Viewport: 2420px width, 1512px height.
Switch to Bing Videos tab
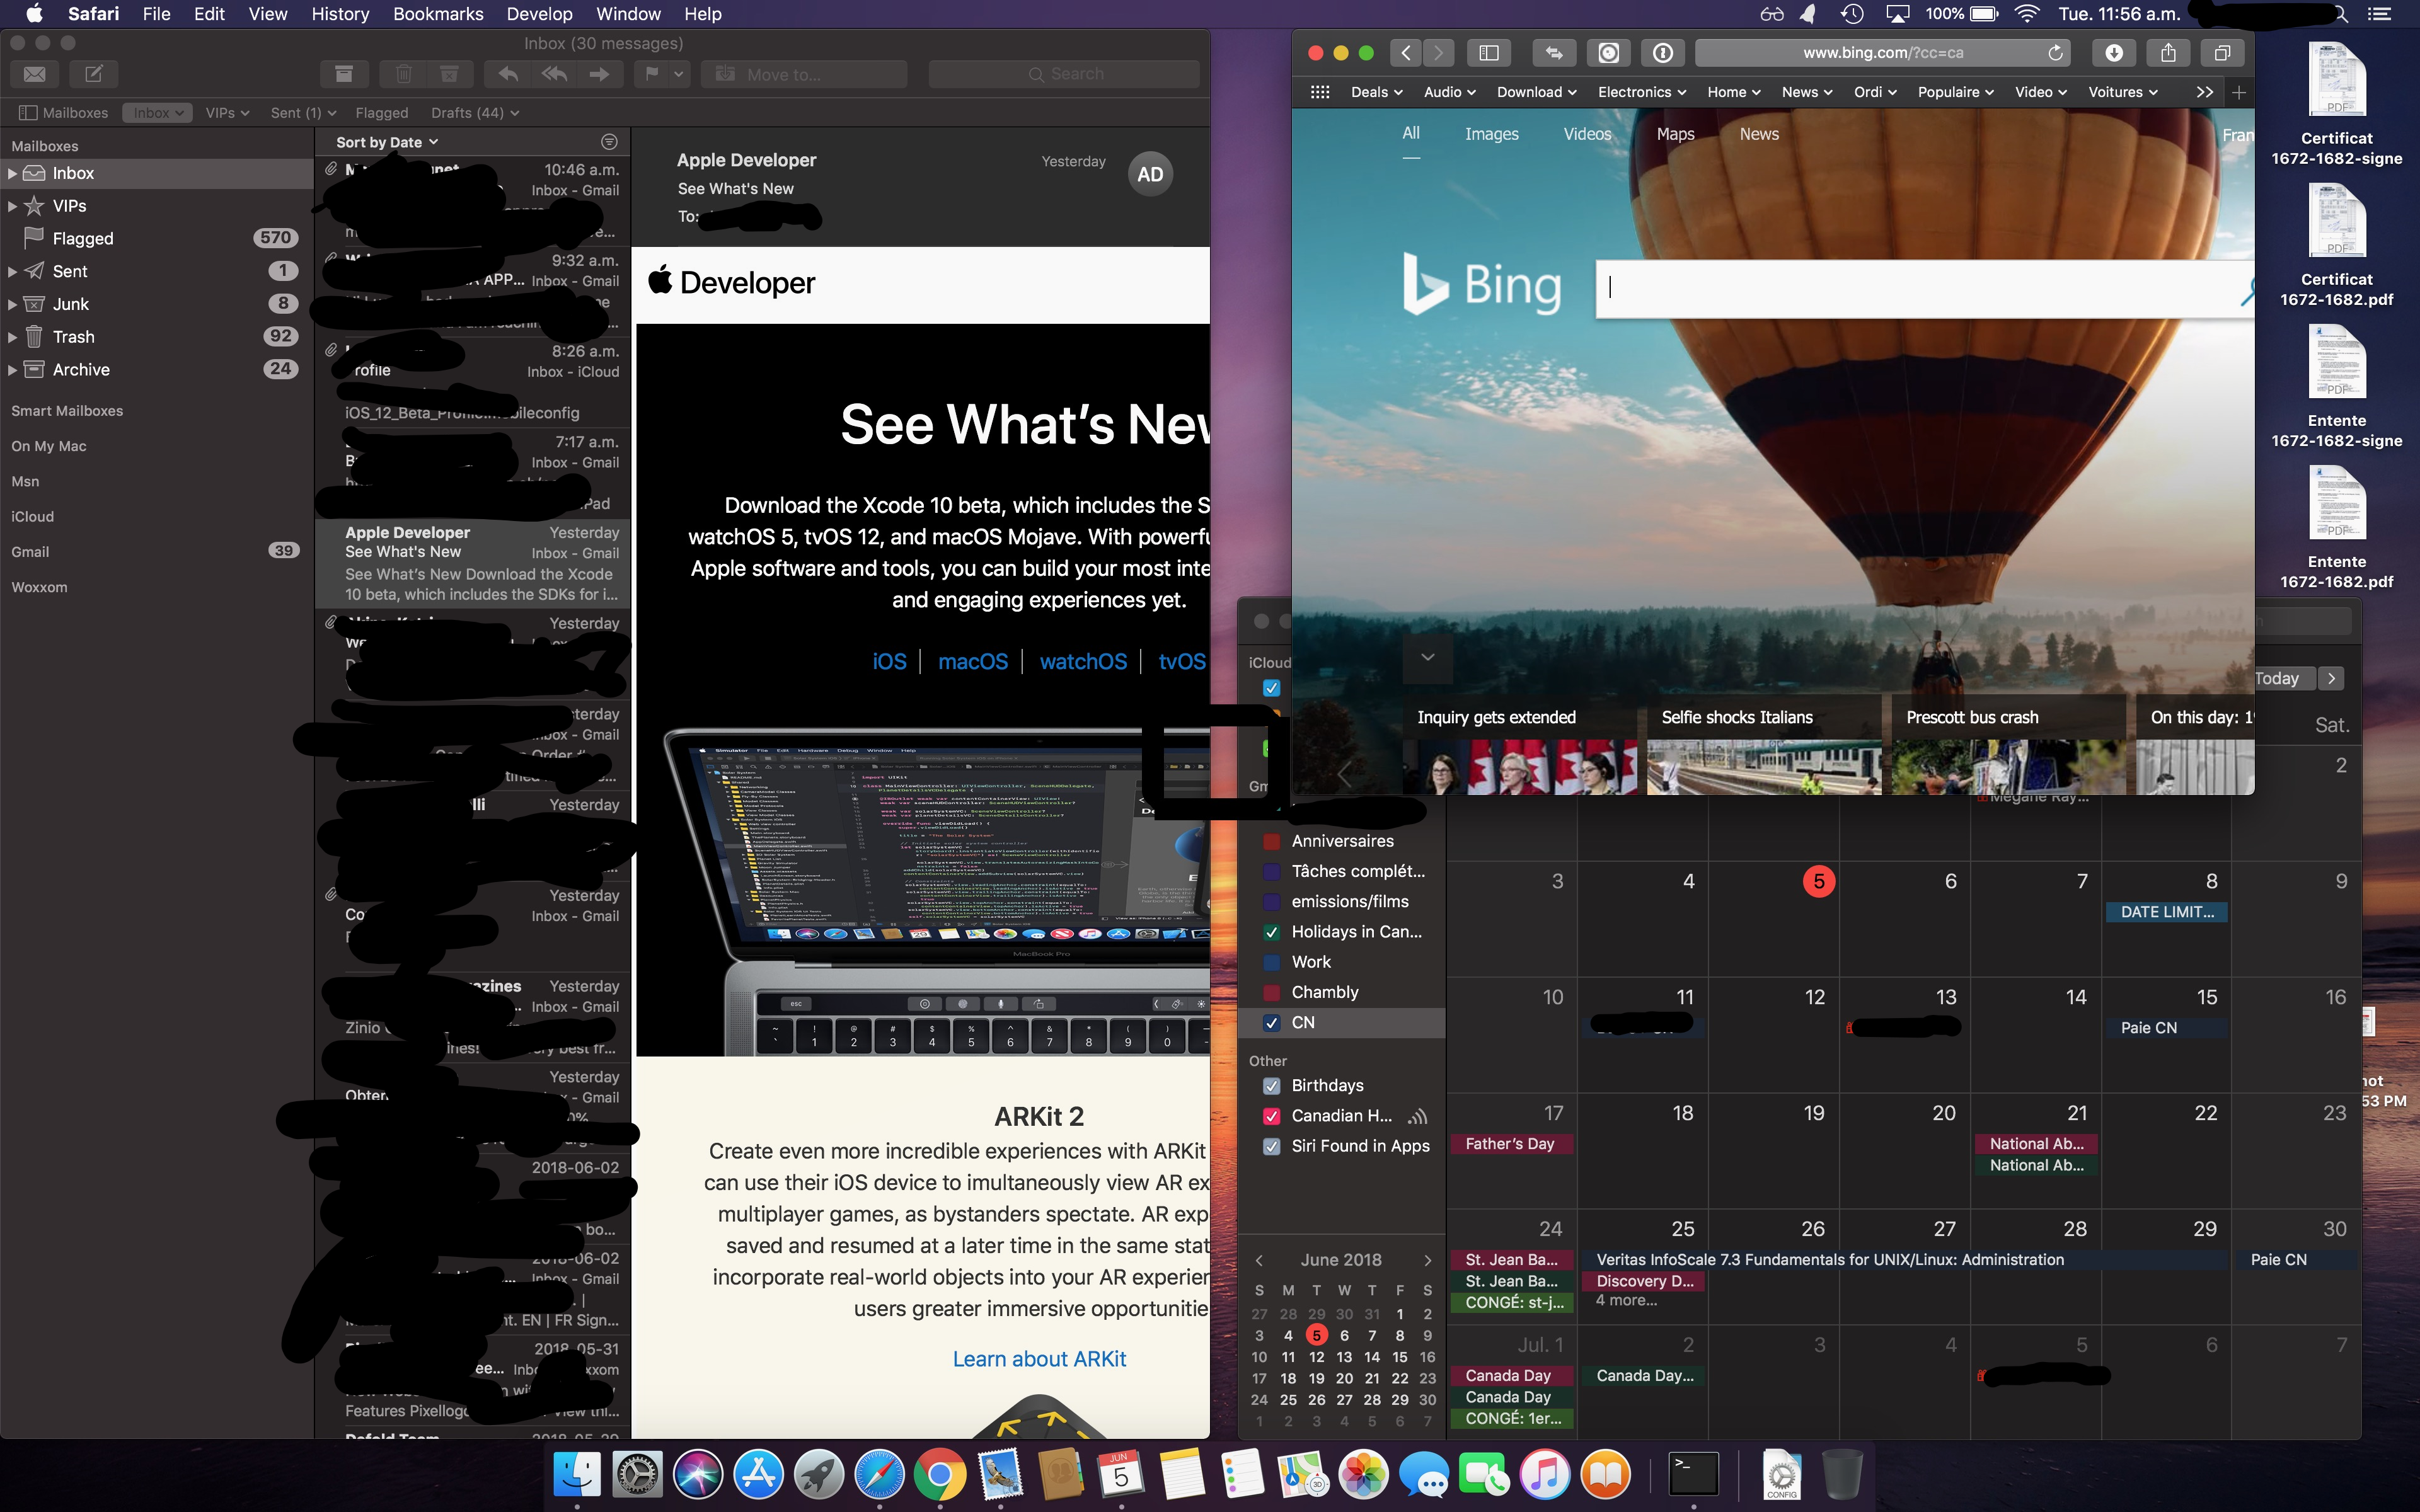point(1587,134)
